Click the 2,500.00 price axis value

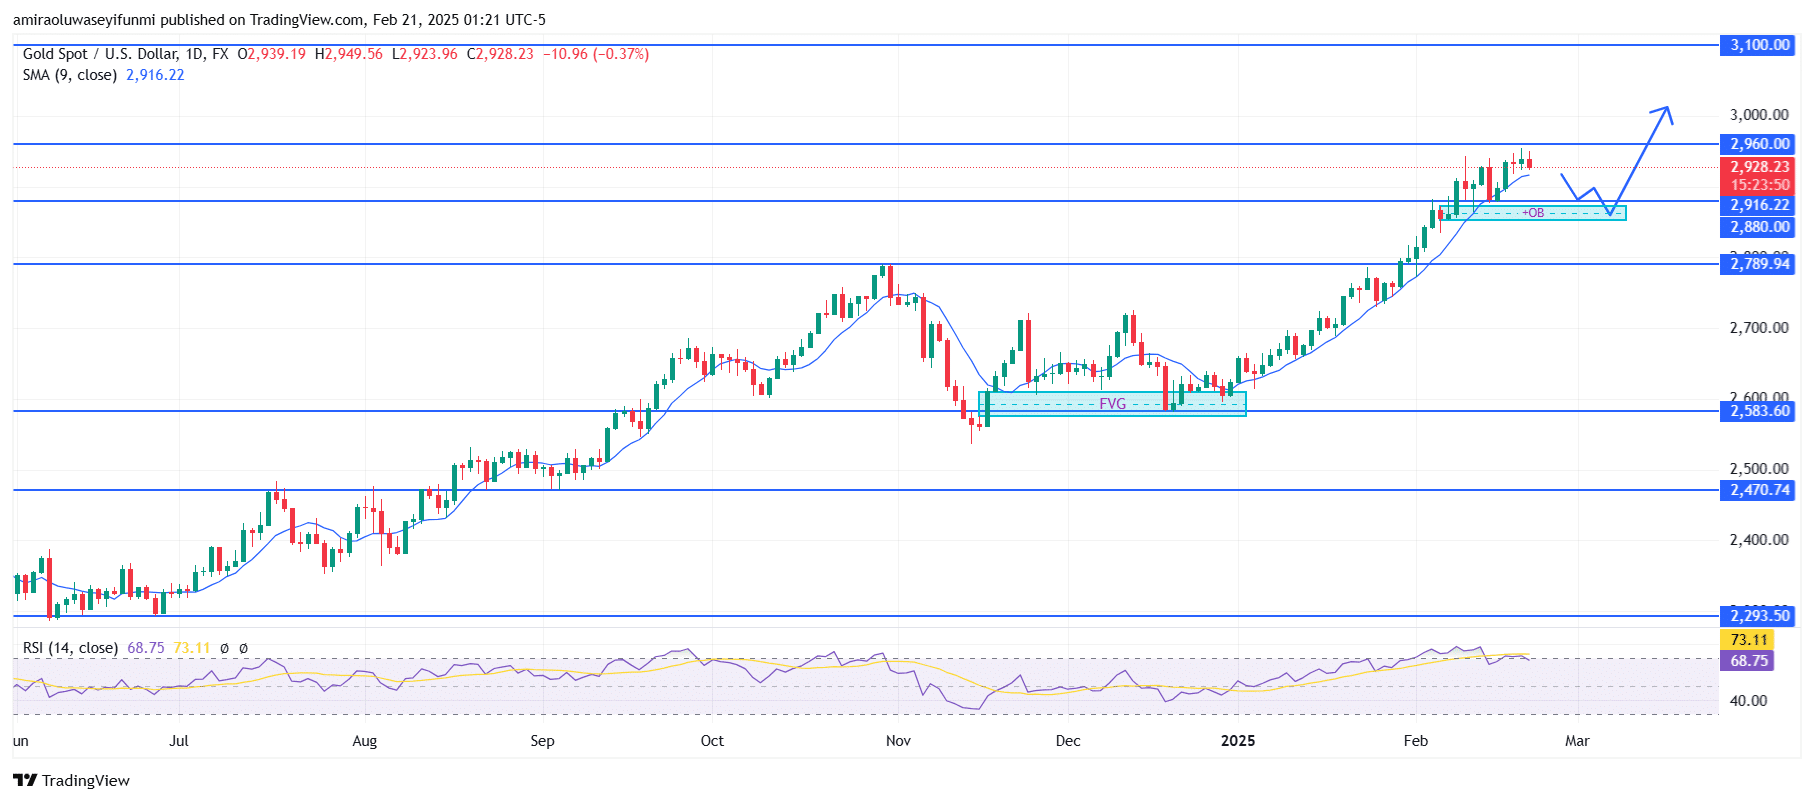[1759, 469]
